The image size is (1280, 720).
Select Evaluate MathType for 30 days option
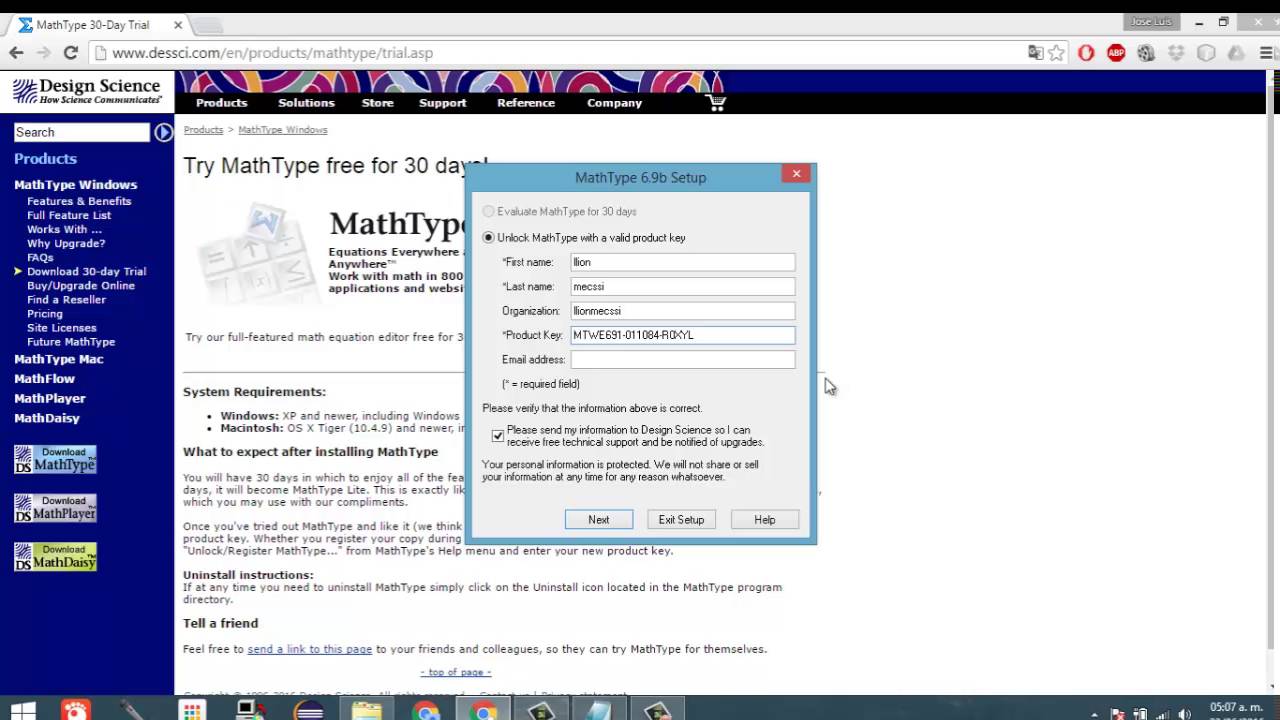point(560,211)
